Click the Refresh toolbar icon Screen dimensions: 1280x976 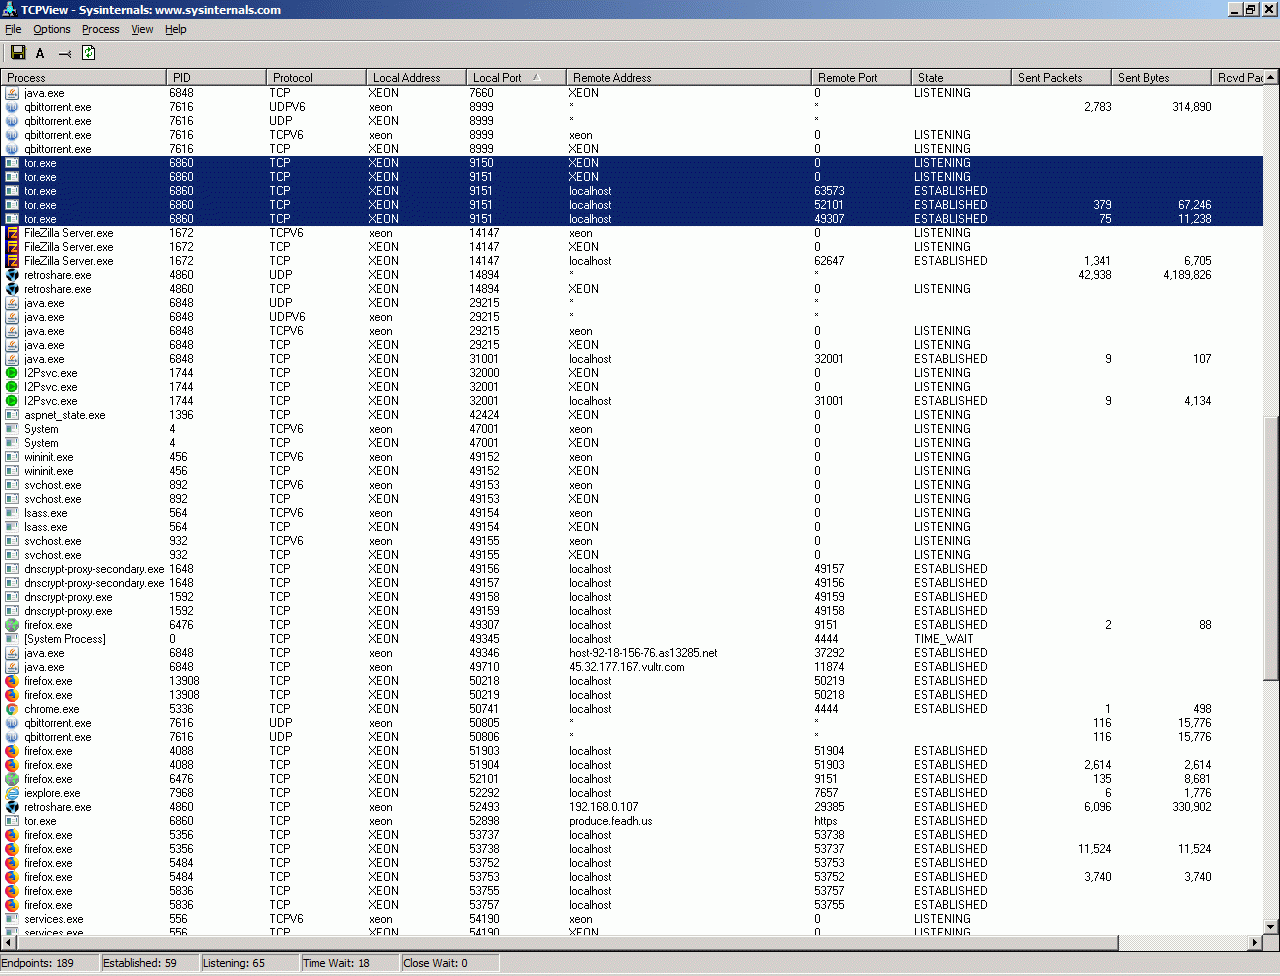(88, 53)
